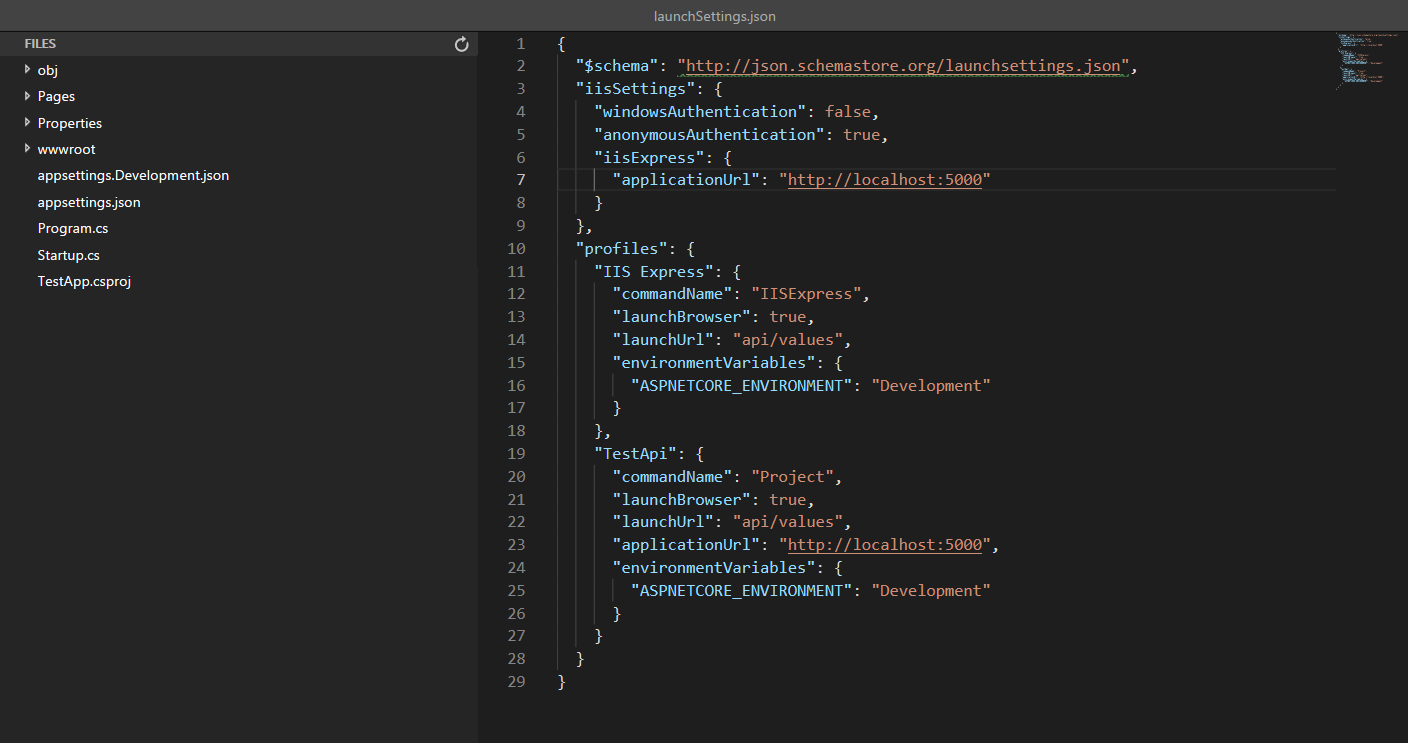The width and height of the screenshot is (1408, 743).
Task: Open Startup.cs in the file list
Action: click(68, 255)
